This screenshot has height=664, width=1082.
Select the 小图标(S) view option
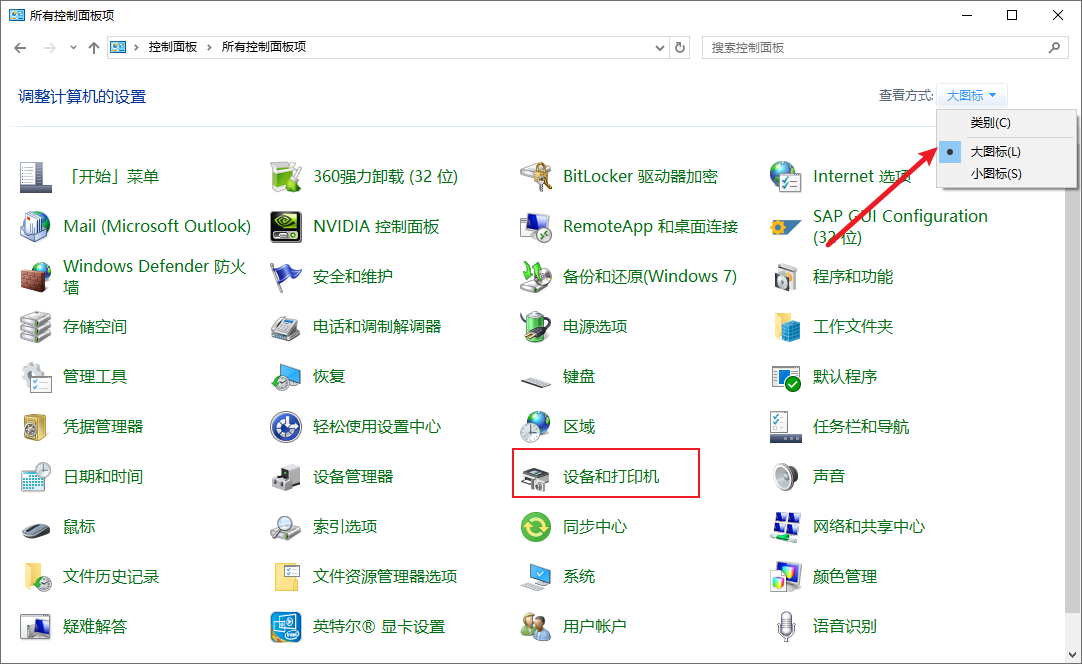coord(995,174)
